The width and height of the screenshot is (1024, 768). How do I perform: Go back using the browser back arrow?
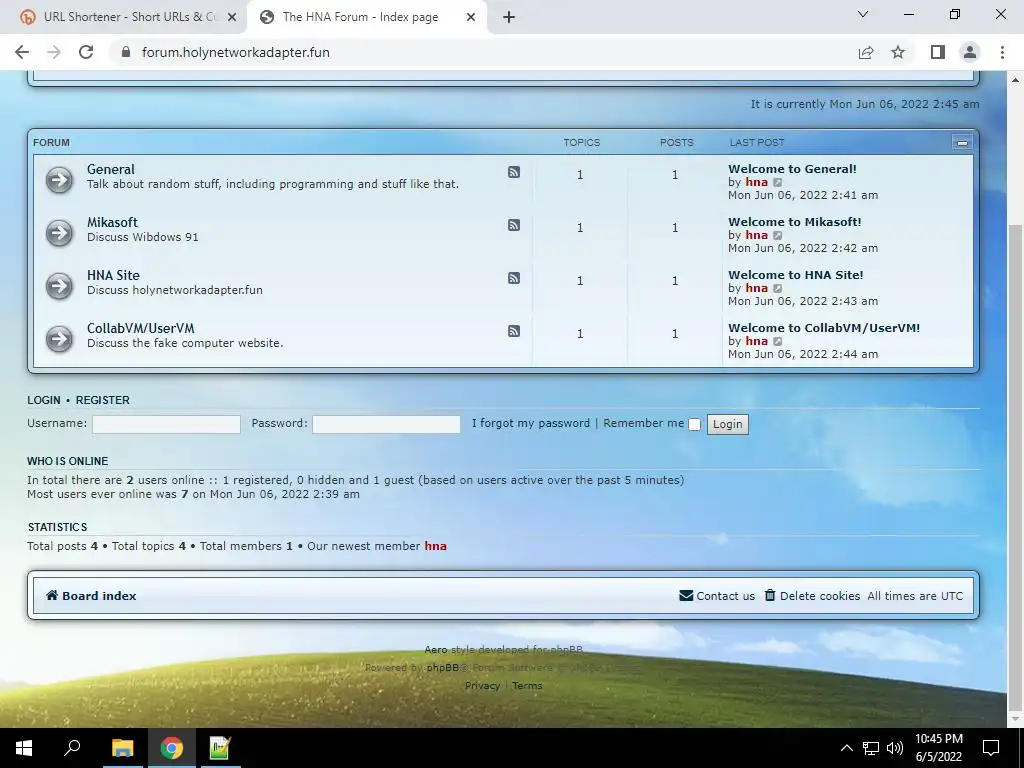tap(22, 52)
